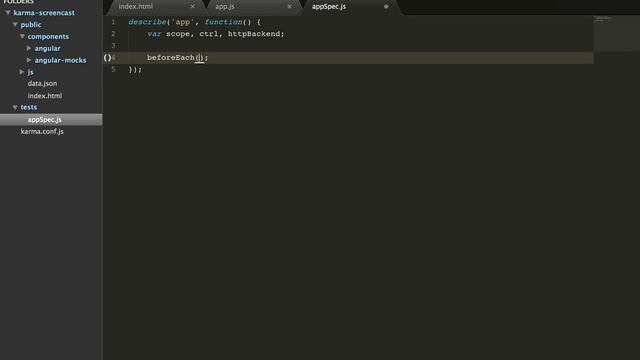Switch to the index.html tab
The image size is (640, 360).
pos(136,7)
